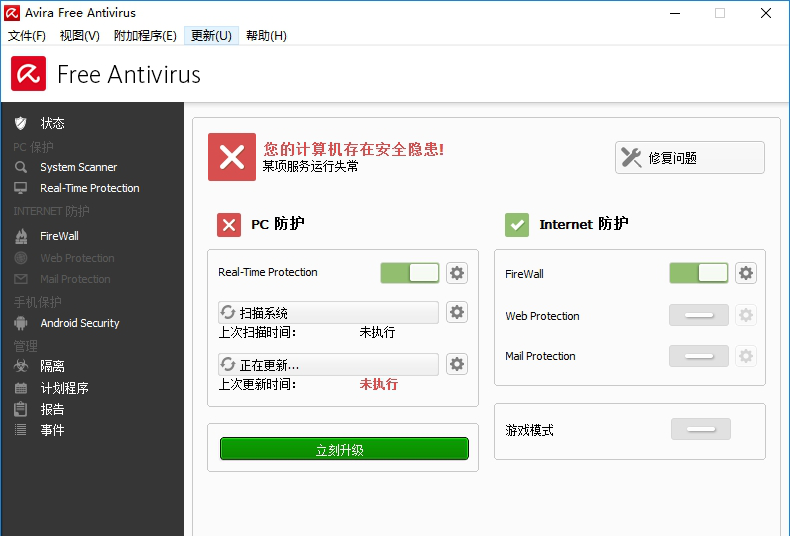
Task: Click the red X security warning icon
Action: click(x=232, y=157)
